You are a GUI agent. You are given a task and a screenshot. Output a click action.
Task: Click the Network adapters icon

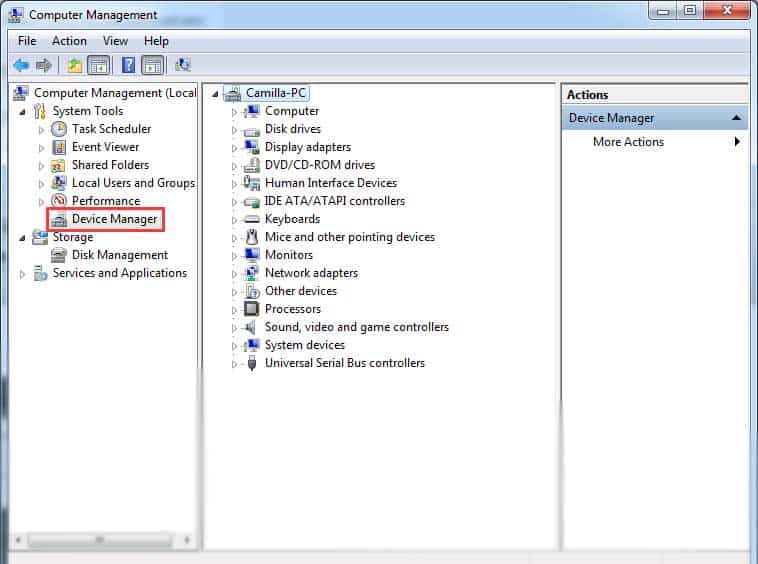tap(252, 273)
